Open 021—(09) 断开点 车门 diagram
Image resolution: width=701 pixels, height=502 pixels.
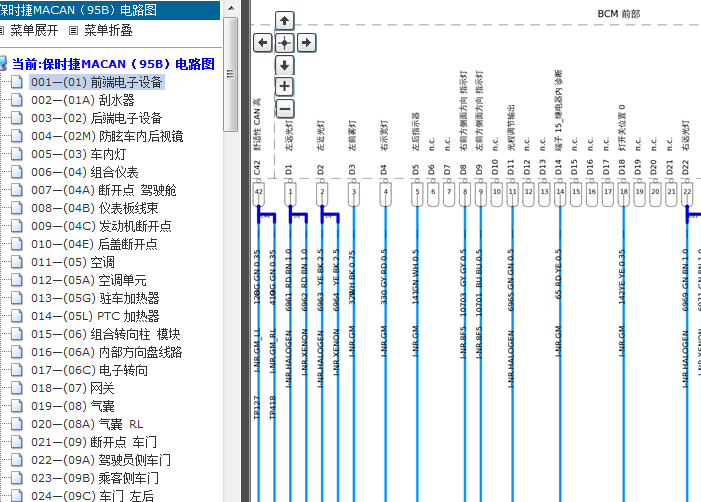pos(94,442)
